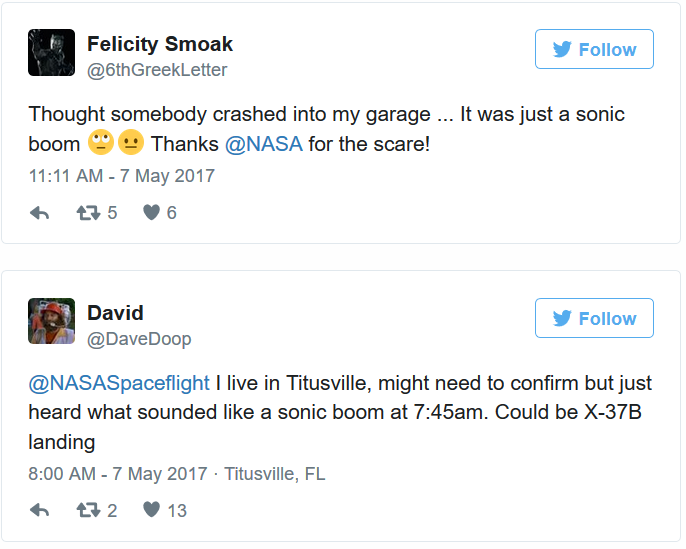The width and height of the screenshot is (686, 549).
Task: Follow Felicity Smoak
Action: pyautogui.click(x=594, y=49)
